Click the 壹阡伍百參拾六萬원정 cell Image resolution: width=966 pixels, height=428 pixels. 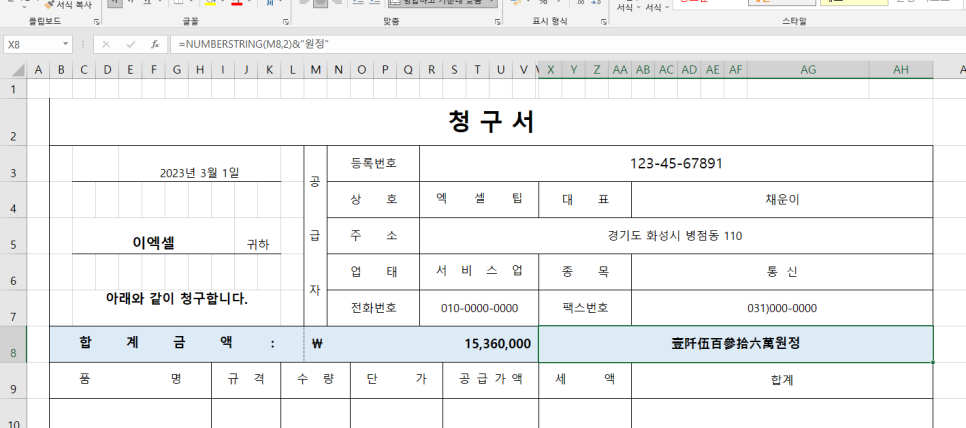[x=736, y=344]
